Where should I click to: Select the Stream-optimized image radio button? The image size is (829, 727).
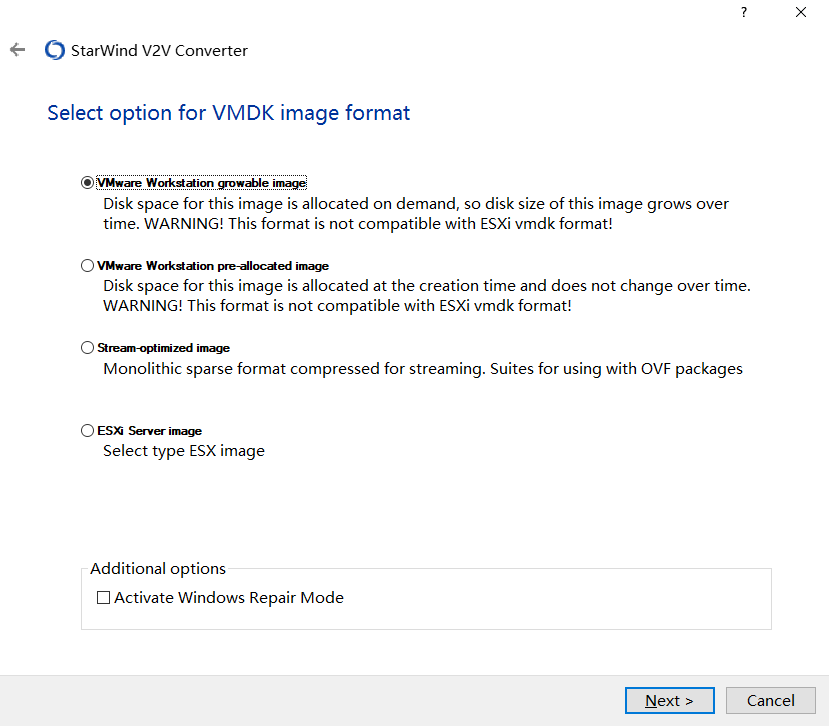point(88,348)
